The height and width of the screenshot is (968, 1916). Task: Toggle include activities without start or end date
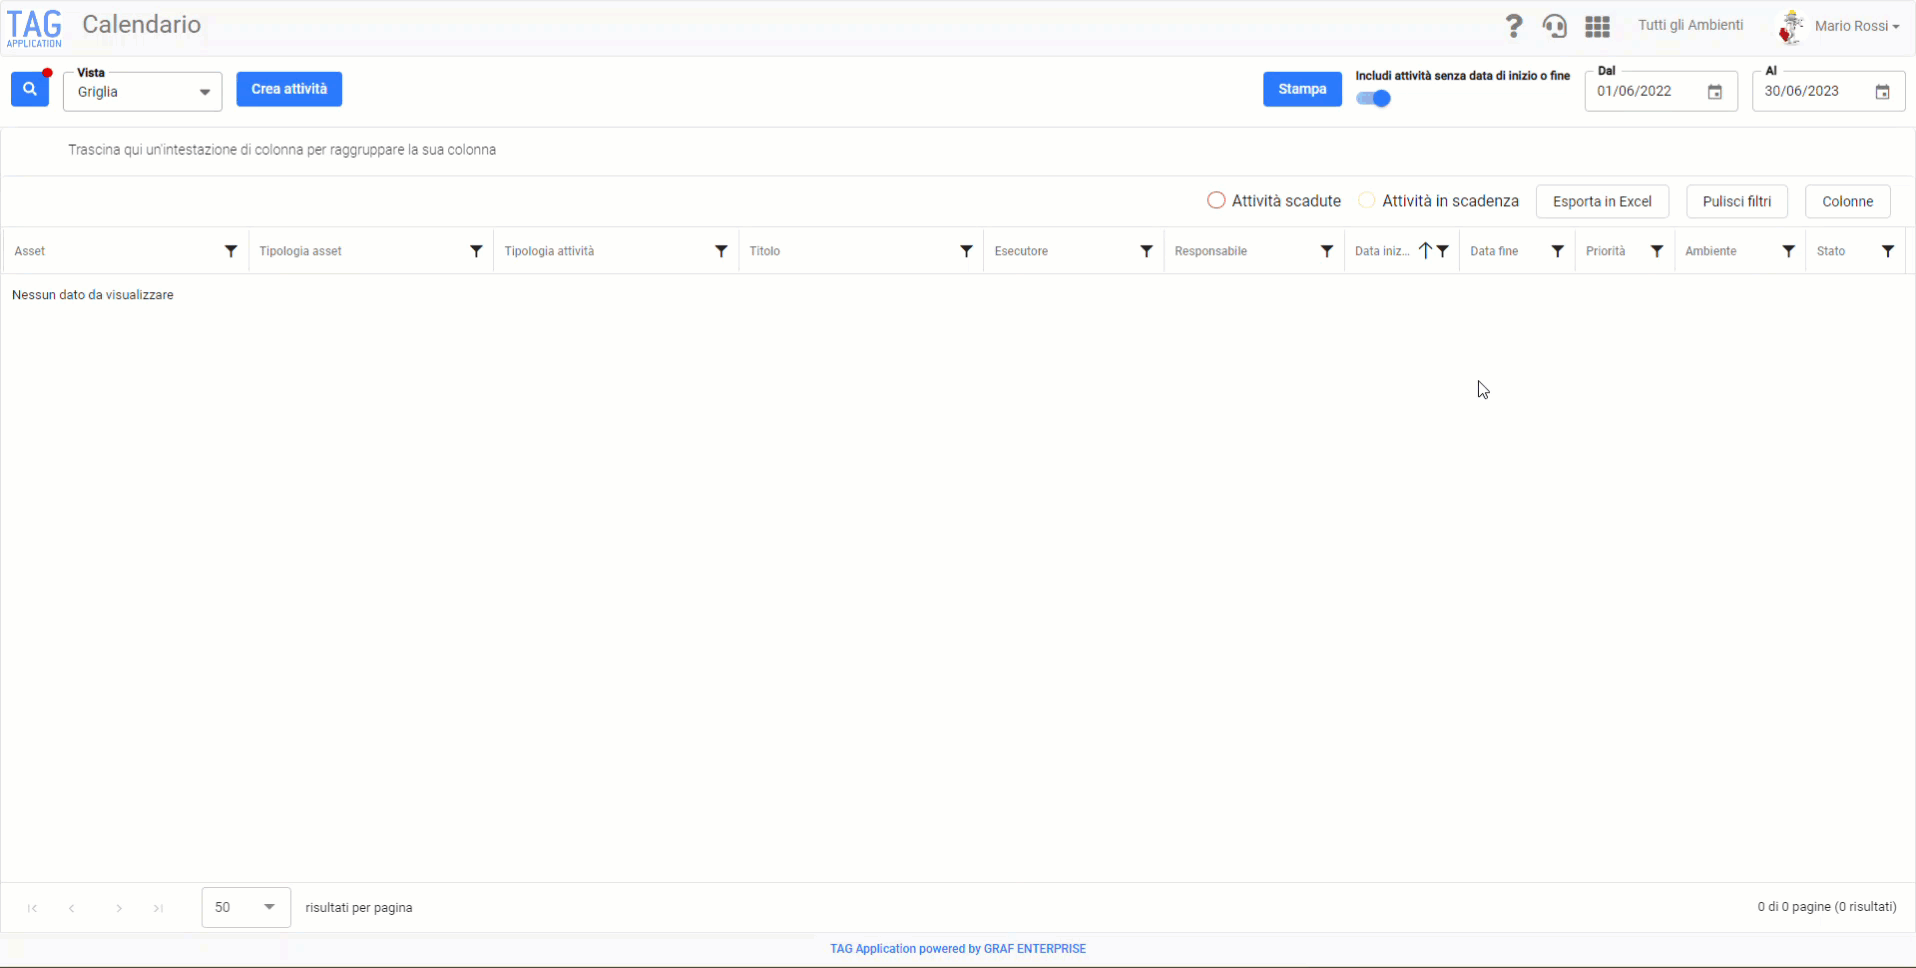(1374, 98)
